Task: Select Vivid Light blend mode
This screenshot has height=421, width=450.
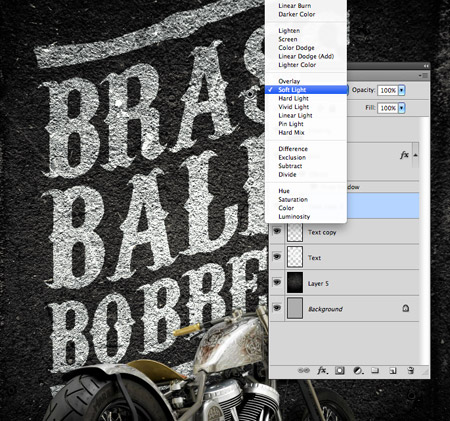Action: tap(294, 107)
